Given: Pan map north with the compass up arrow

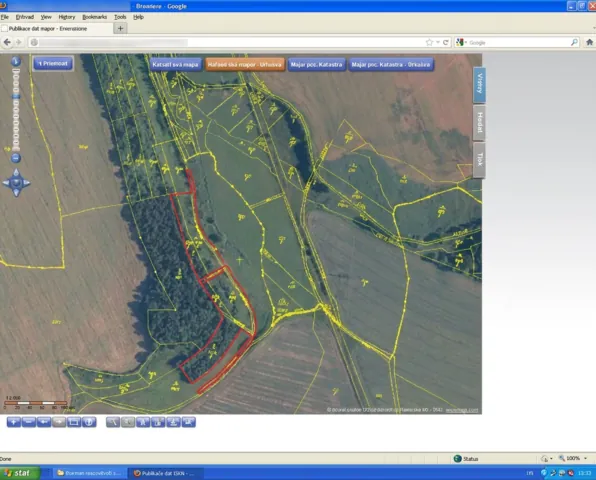Looking at the screenshot, I should (x=16, y=173).
